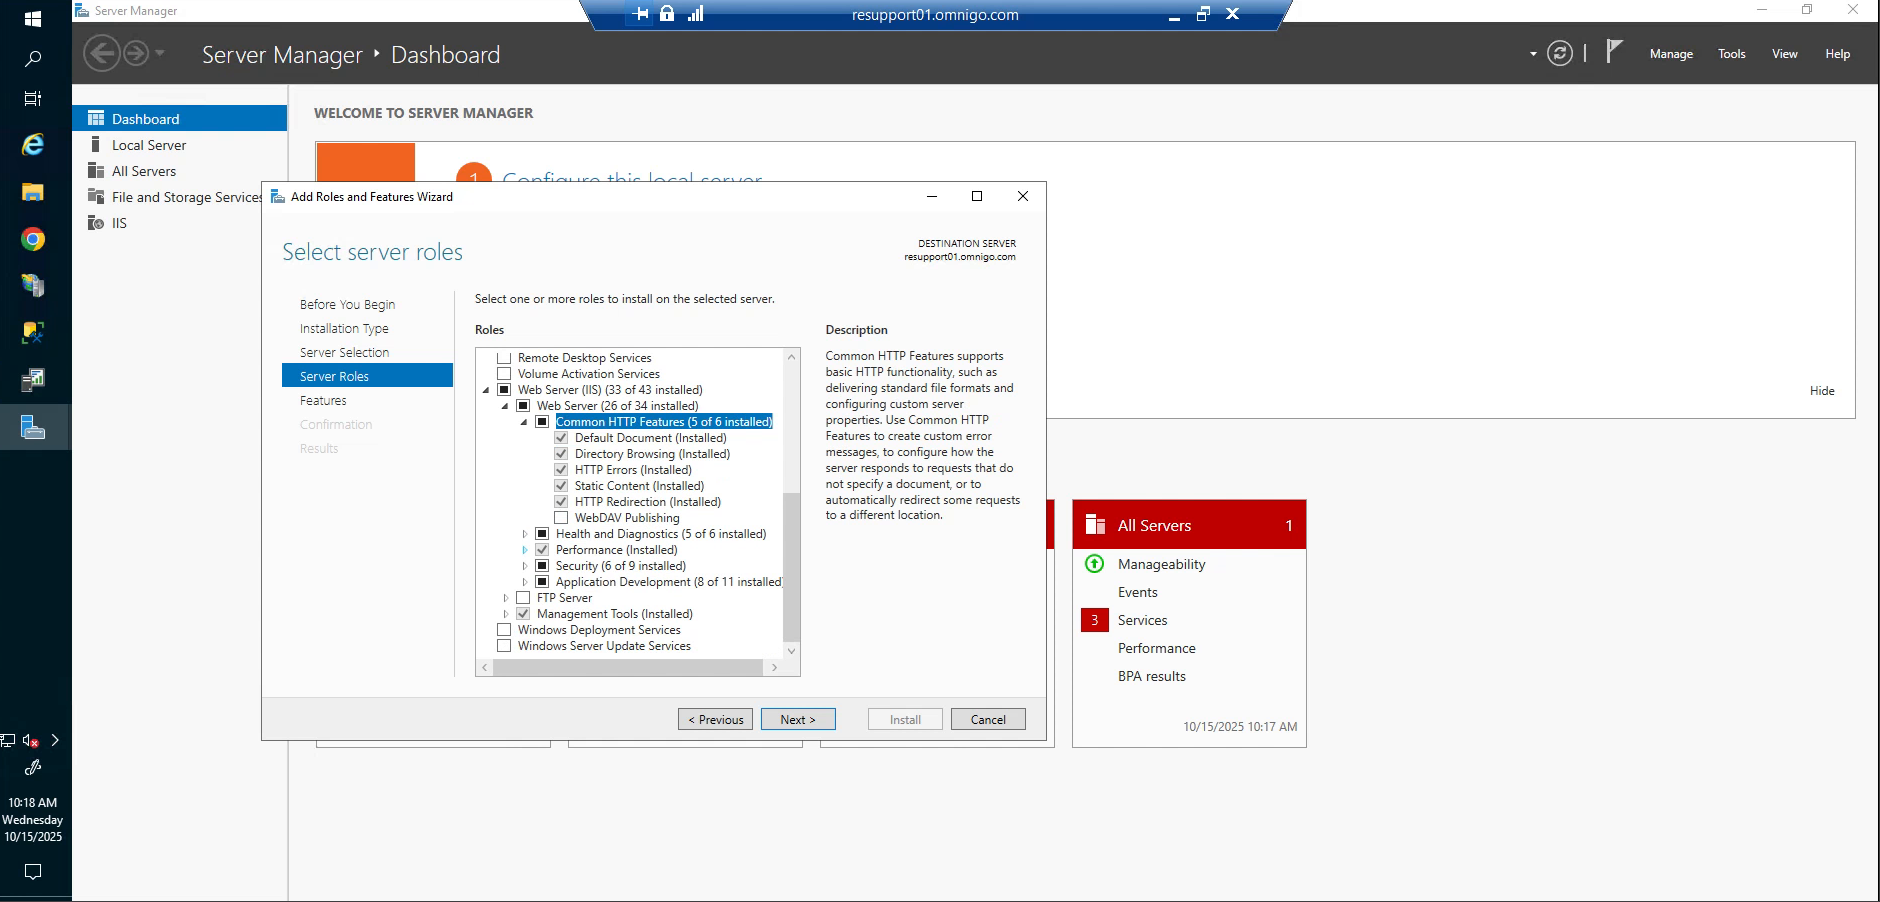Expand the Health and Diagnostics node
Image resolution: width=1880 pixels, height=902 pixels.
point(526,533)
